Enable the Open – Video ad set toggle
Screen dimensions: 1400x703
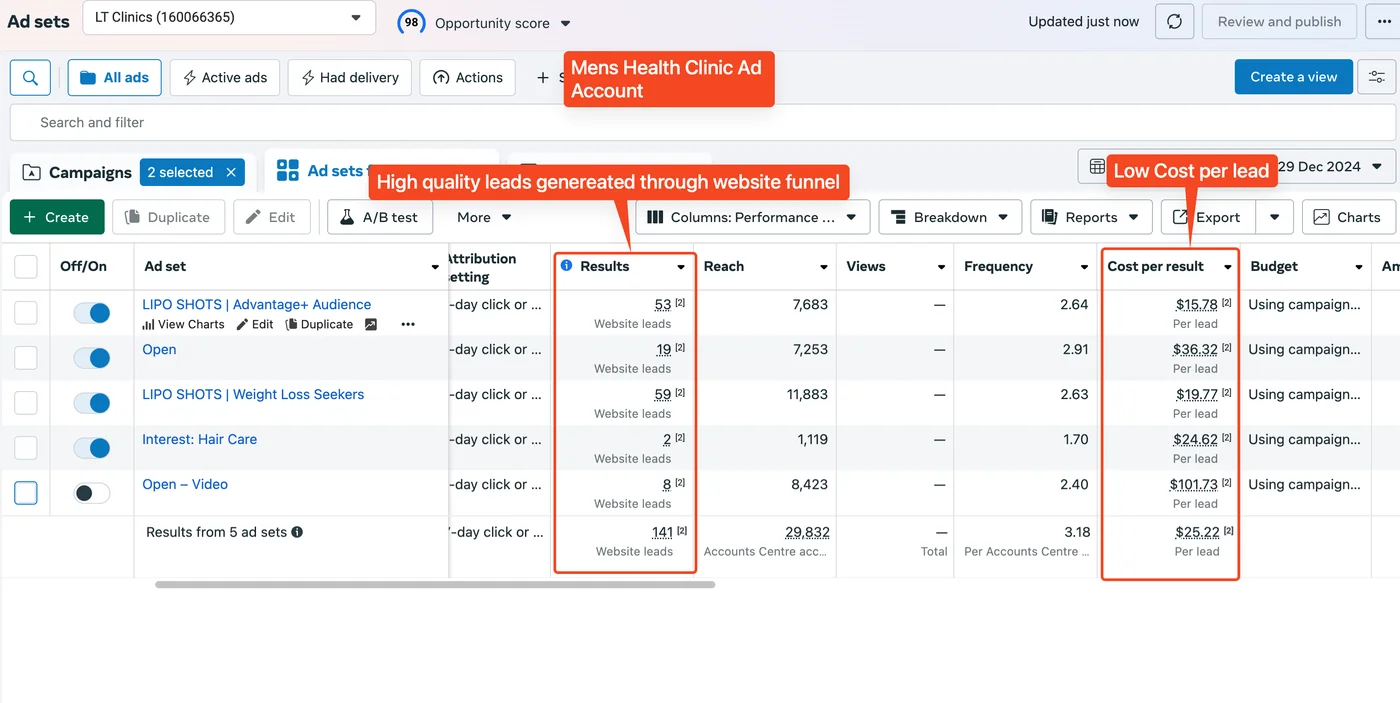coord(92,493)
